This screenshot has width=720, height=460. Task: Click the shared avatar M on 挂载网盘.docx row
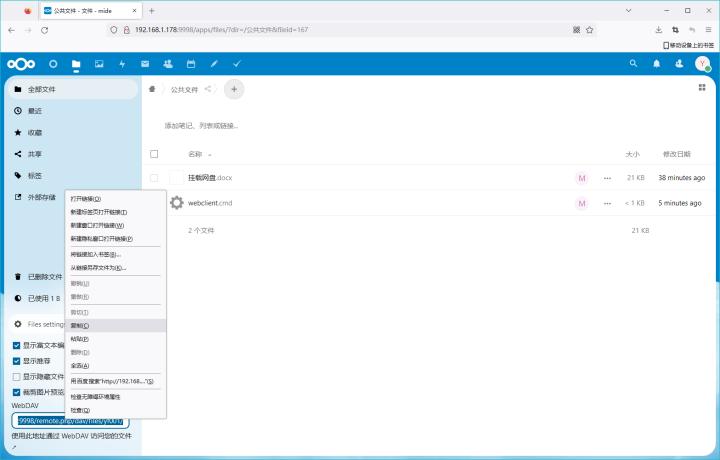pyautogui.click(x=582, y=178)
